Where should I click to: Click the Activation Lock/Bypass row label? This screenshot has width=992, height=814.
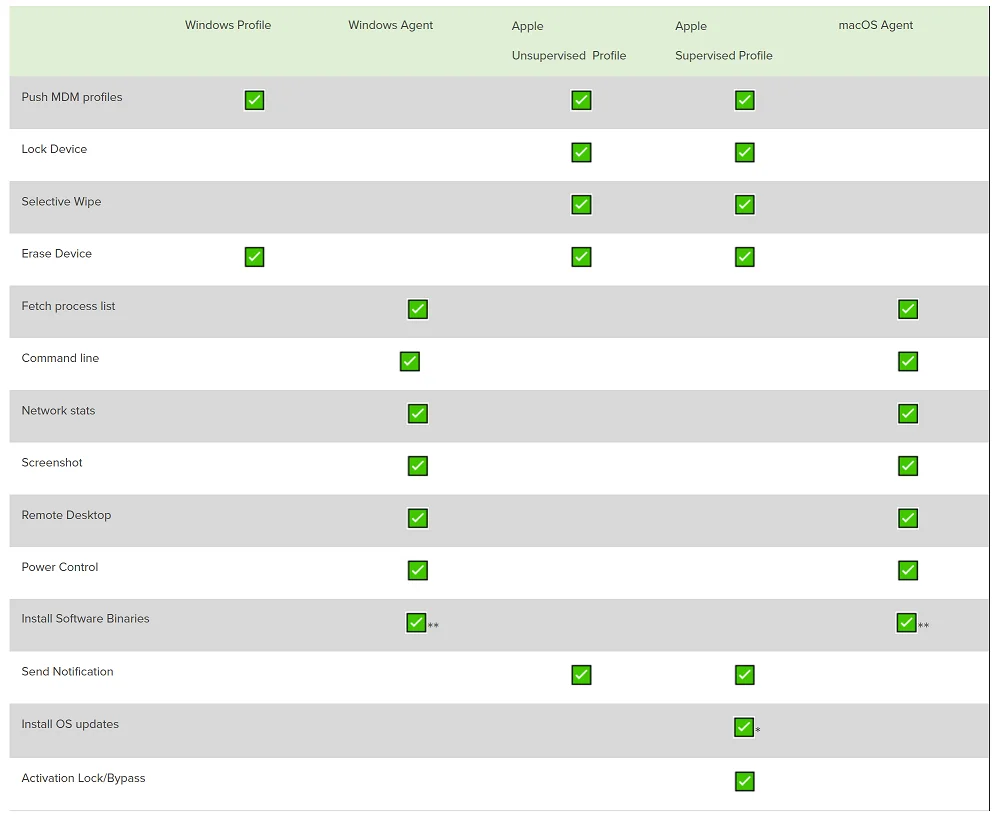click(84, 778)
